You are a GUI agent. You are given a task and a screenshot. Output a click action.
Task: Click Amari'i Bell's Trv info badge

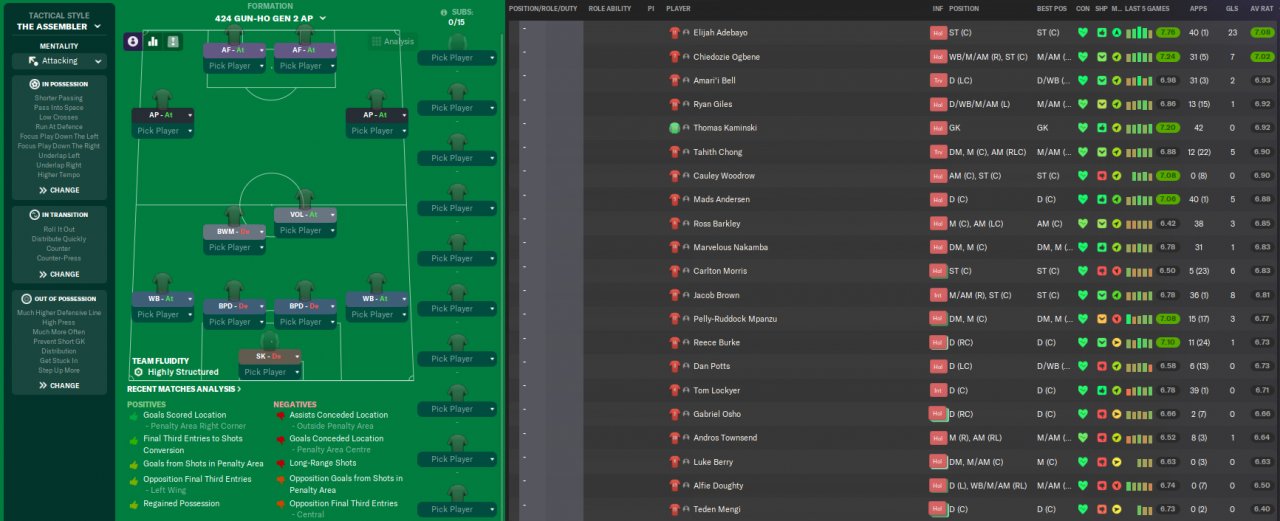pyautogui.click(x=938, y=80)
